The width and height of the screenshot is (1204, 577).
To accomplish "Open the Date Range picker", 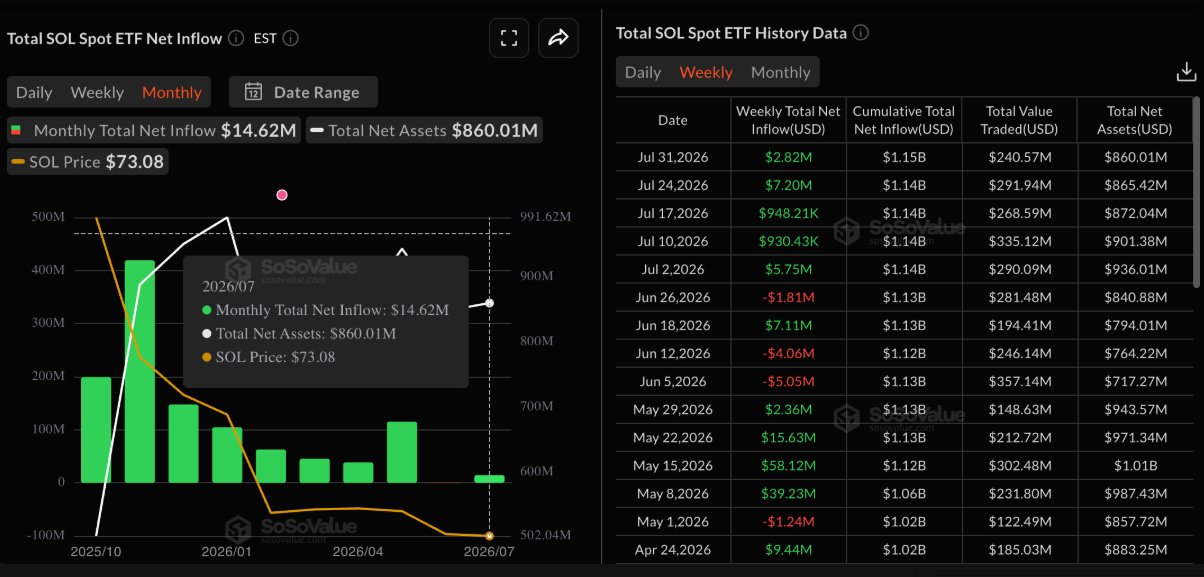I will click(x=303, y=92).
